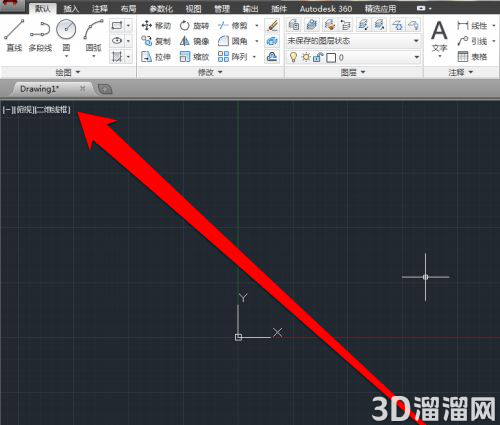Click the Match layer icon

(330, 25)
